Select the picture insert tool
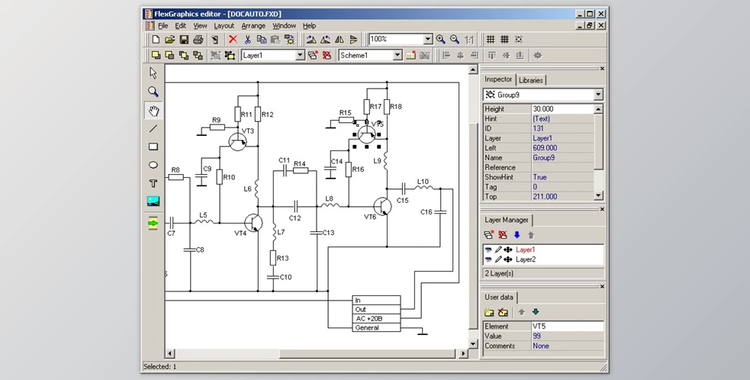750x380 pixels. pyautogui.click(x=153, y=201)
